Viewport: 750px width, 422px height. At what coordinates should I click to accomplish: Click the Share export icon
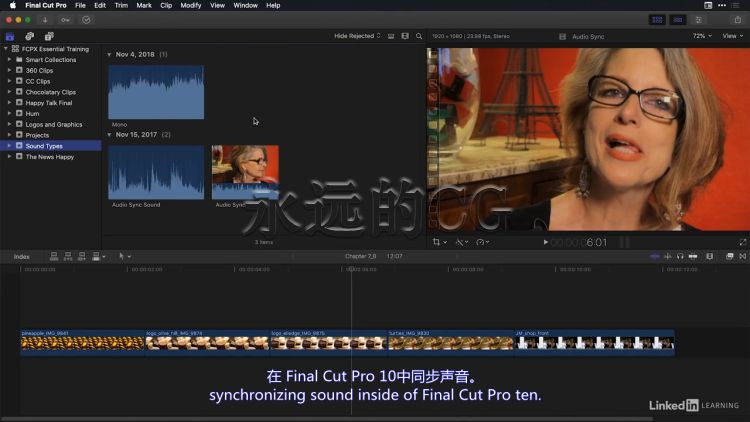(x=738, y=20)
